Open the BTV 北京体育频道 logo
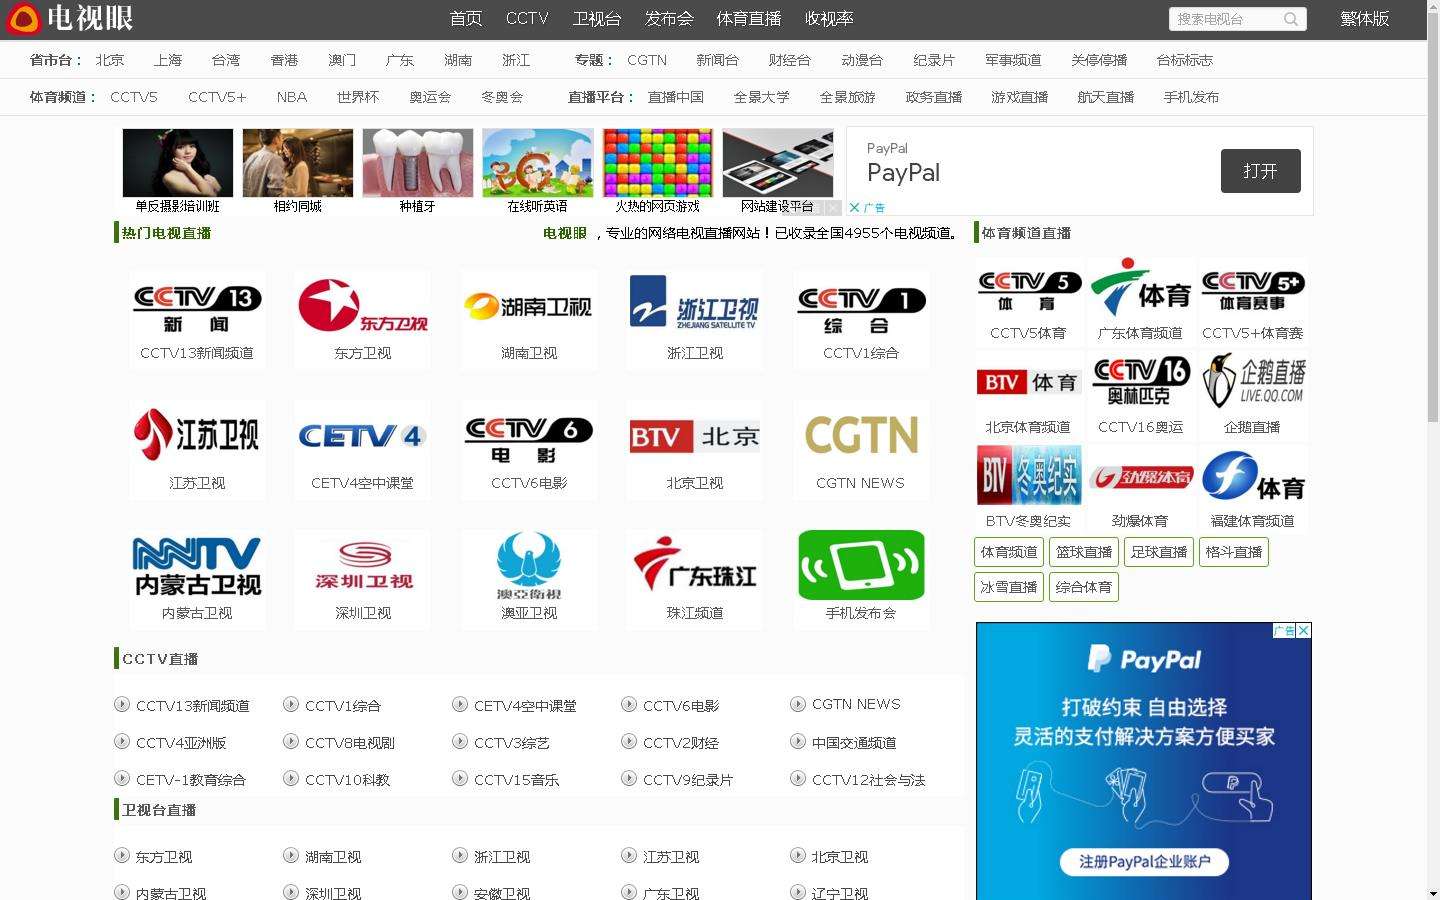This screenshot has height=900, width=1440. [x=1029, y=382]
